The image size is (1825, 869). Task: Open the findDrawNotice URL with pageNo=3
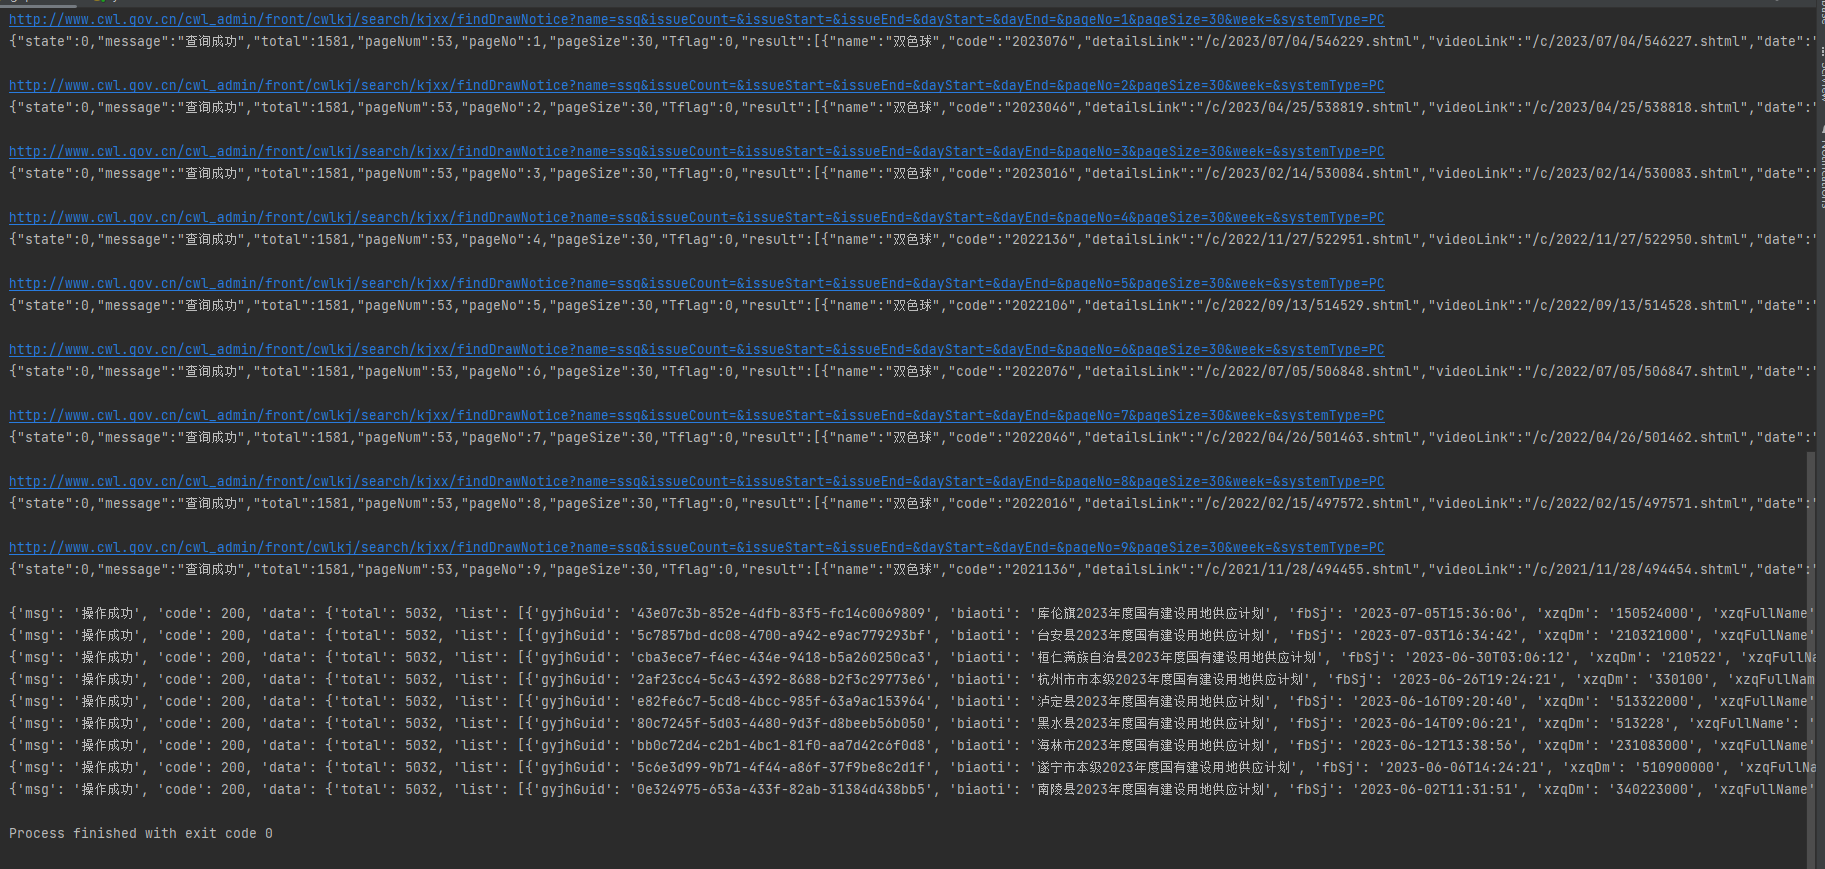point(697,152)
